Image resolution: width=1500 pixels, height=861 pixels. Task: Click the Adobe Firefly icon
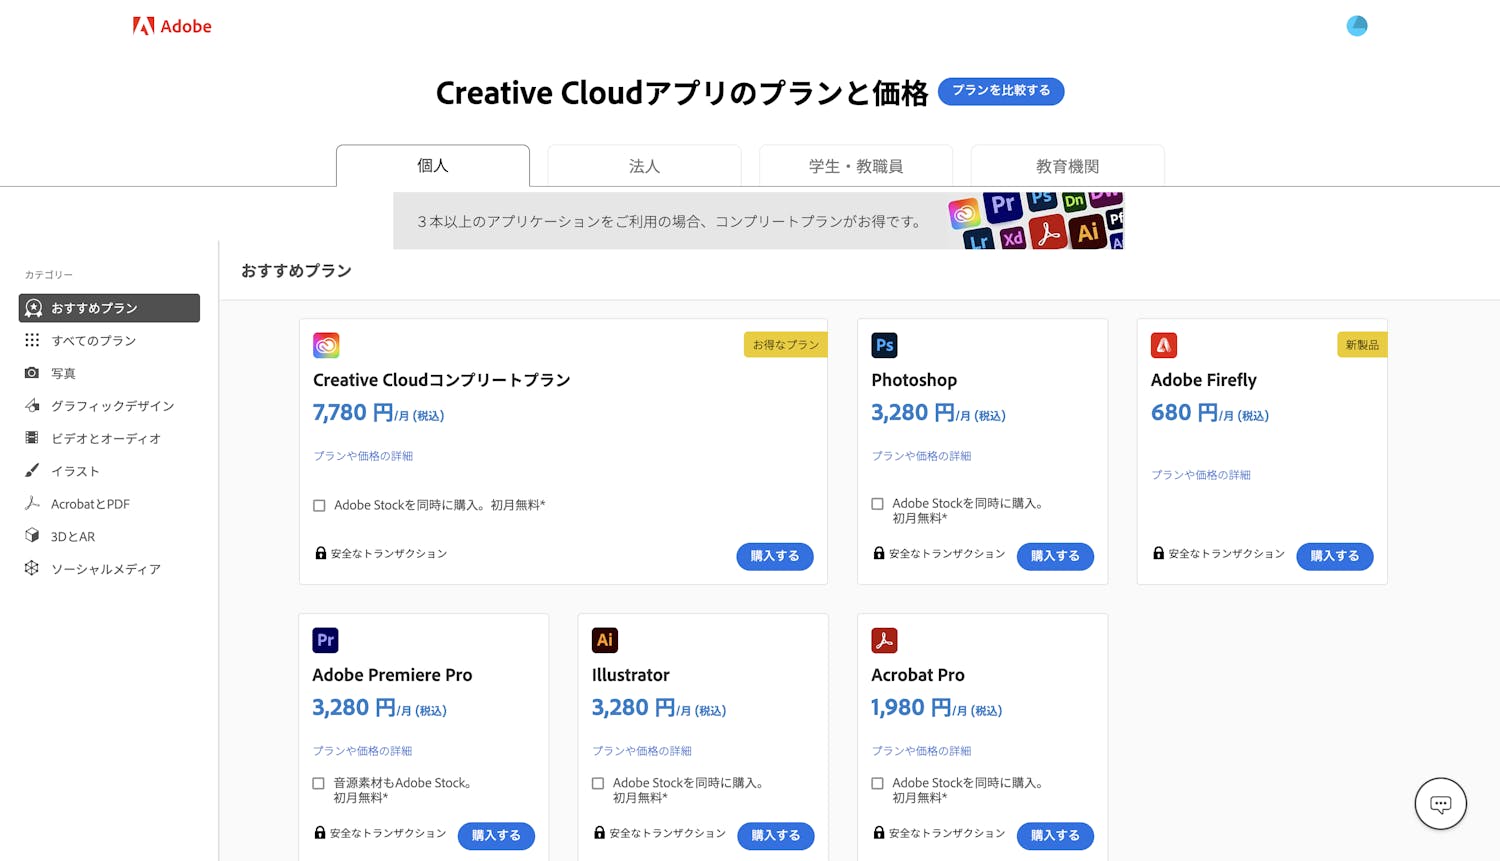click(1163, 345)
